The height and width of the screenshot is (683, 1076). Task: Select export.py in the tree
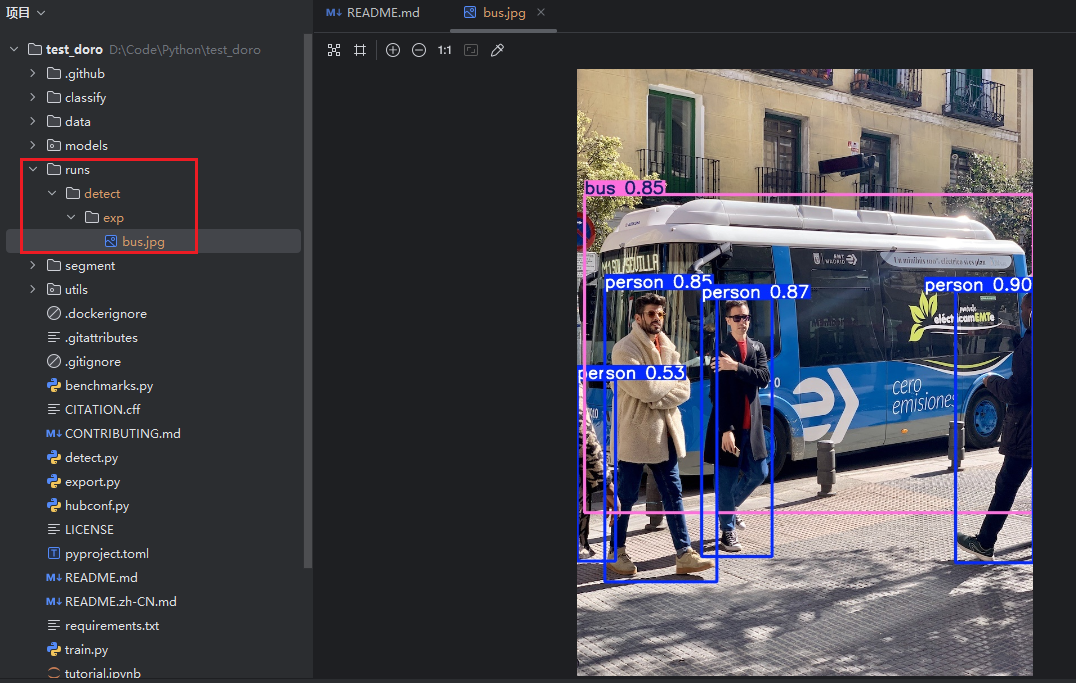click(153, 482)
